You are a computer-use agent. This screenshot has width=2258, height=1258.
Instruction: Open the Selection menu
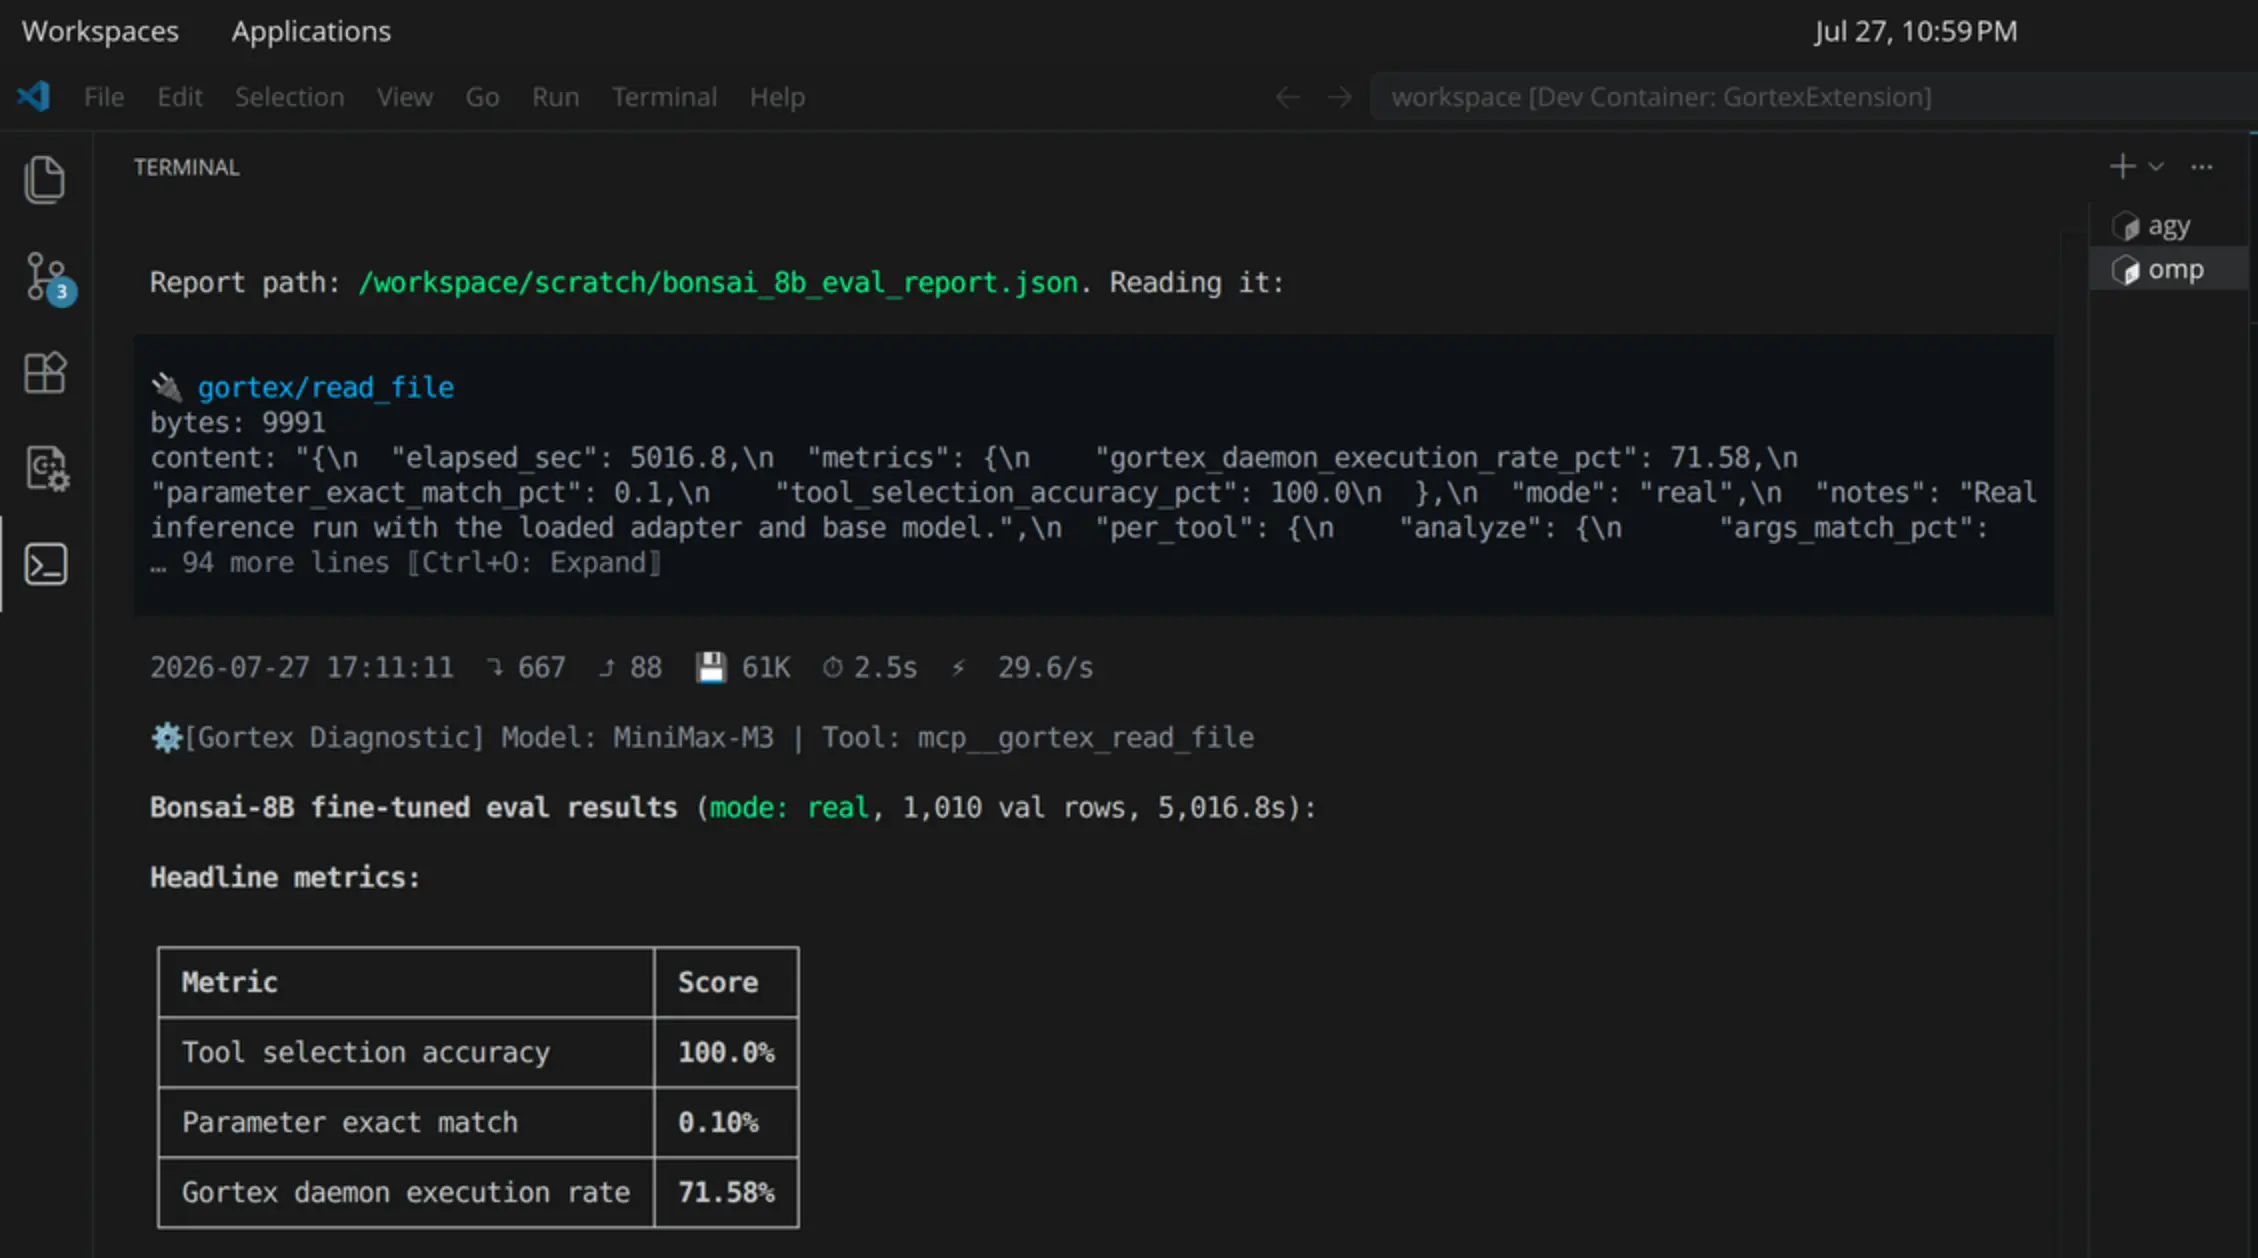[289, 97]
